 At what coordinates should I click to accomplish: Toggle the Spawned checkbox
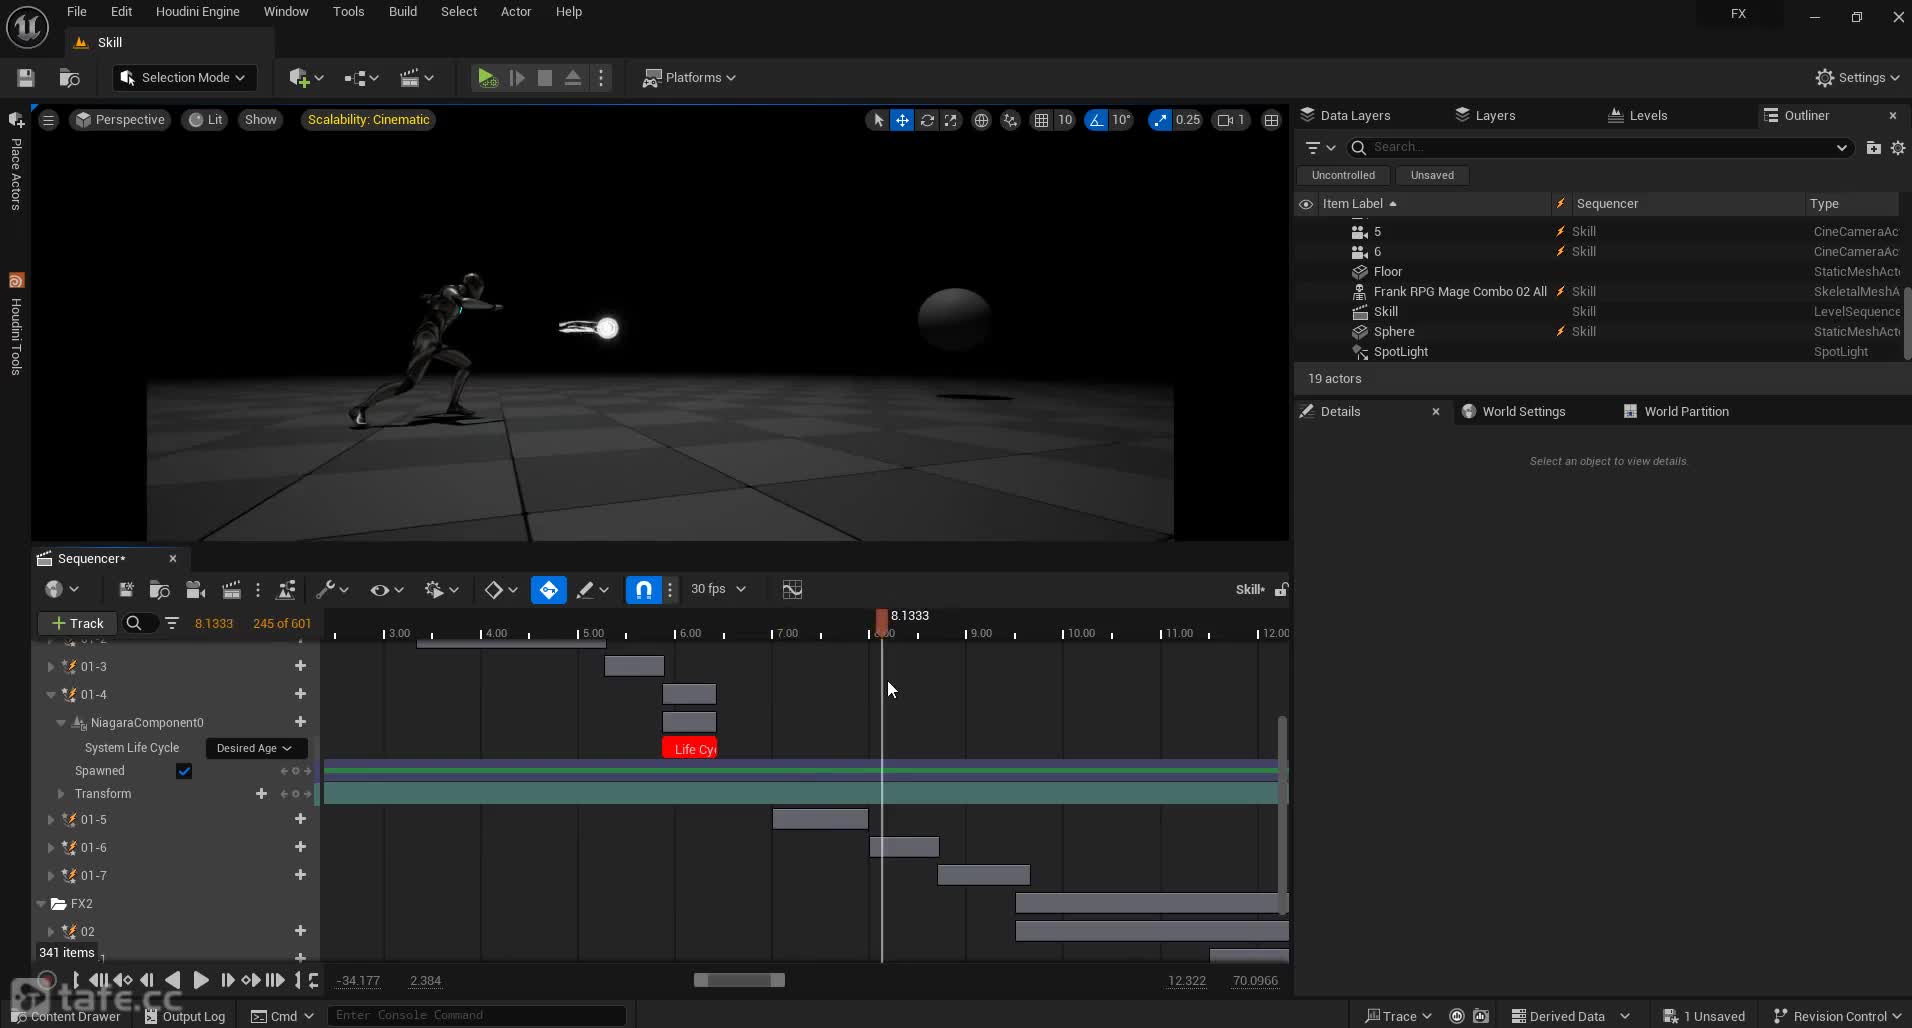tap(184, 771)
